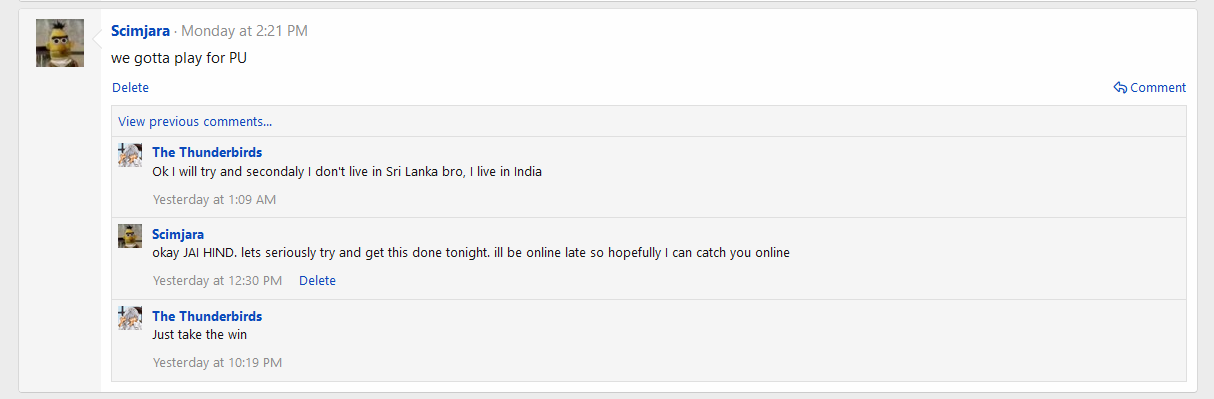1214x399 pixels.
Task: Click The Thunderbirds avatar on the India comment
Action: click(x=130, y=155)
